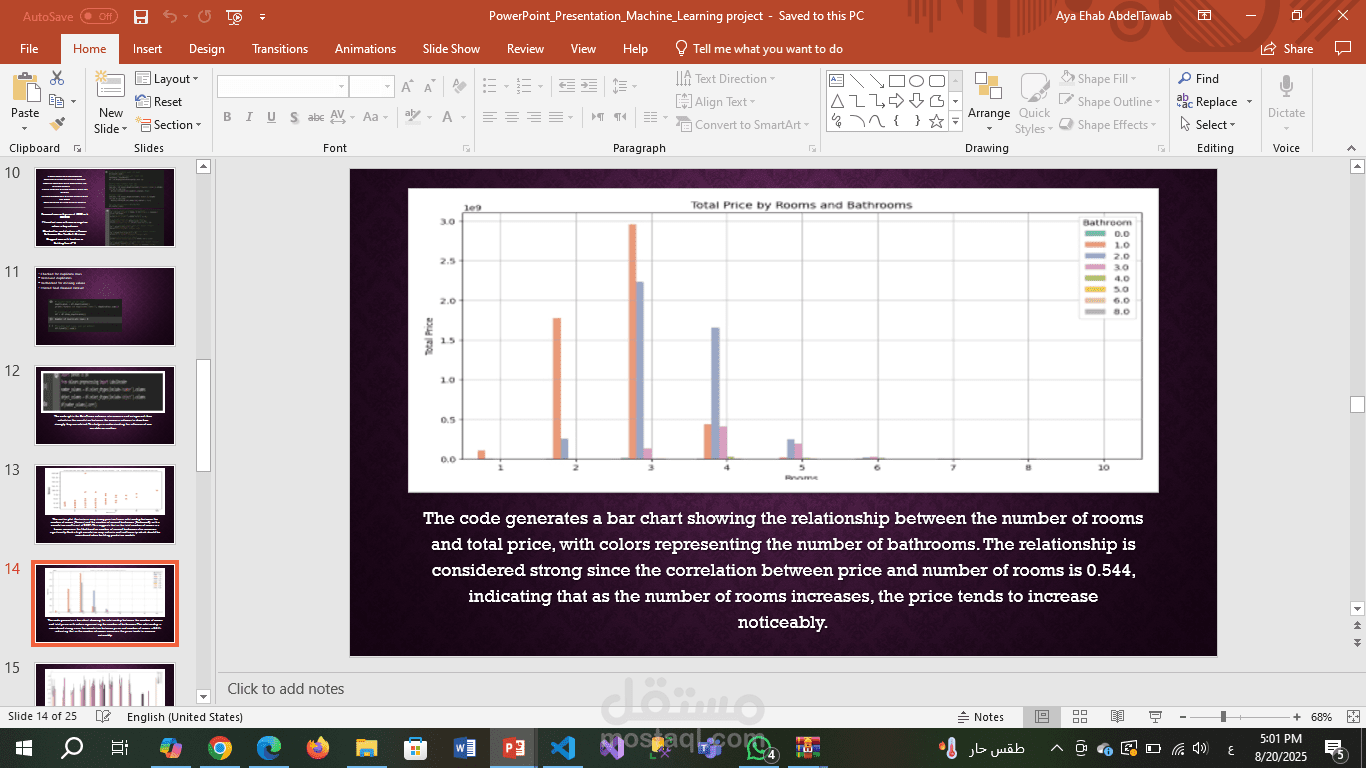Apply text shadow formatting
Viewport: 1366px width, 768px height.
(293, 117)
